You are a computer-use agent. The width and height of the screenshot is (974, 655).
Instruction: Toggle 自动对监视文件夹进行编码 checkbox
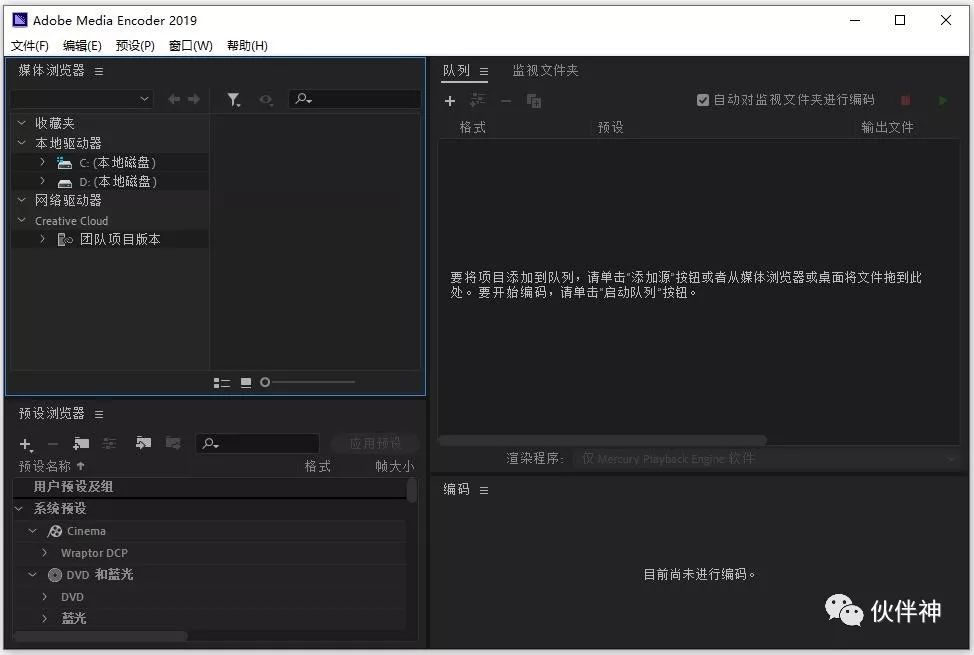tap(703, 100)
